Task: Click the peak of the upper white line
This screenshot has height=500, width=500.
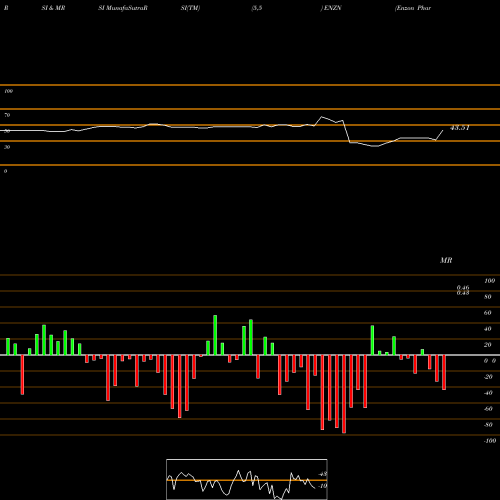Action: (322, 117)
